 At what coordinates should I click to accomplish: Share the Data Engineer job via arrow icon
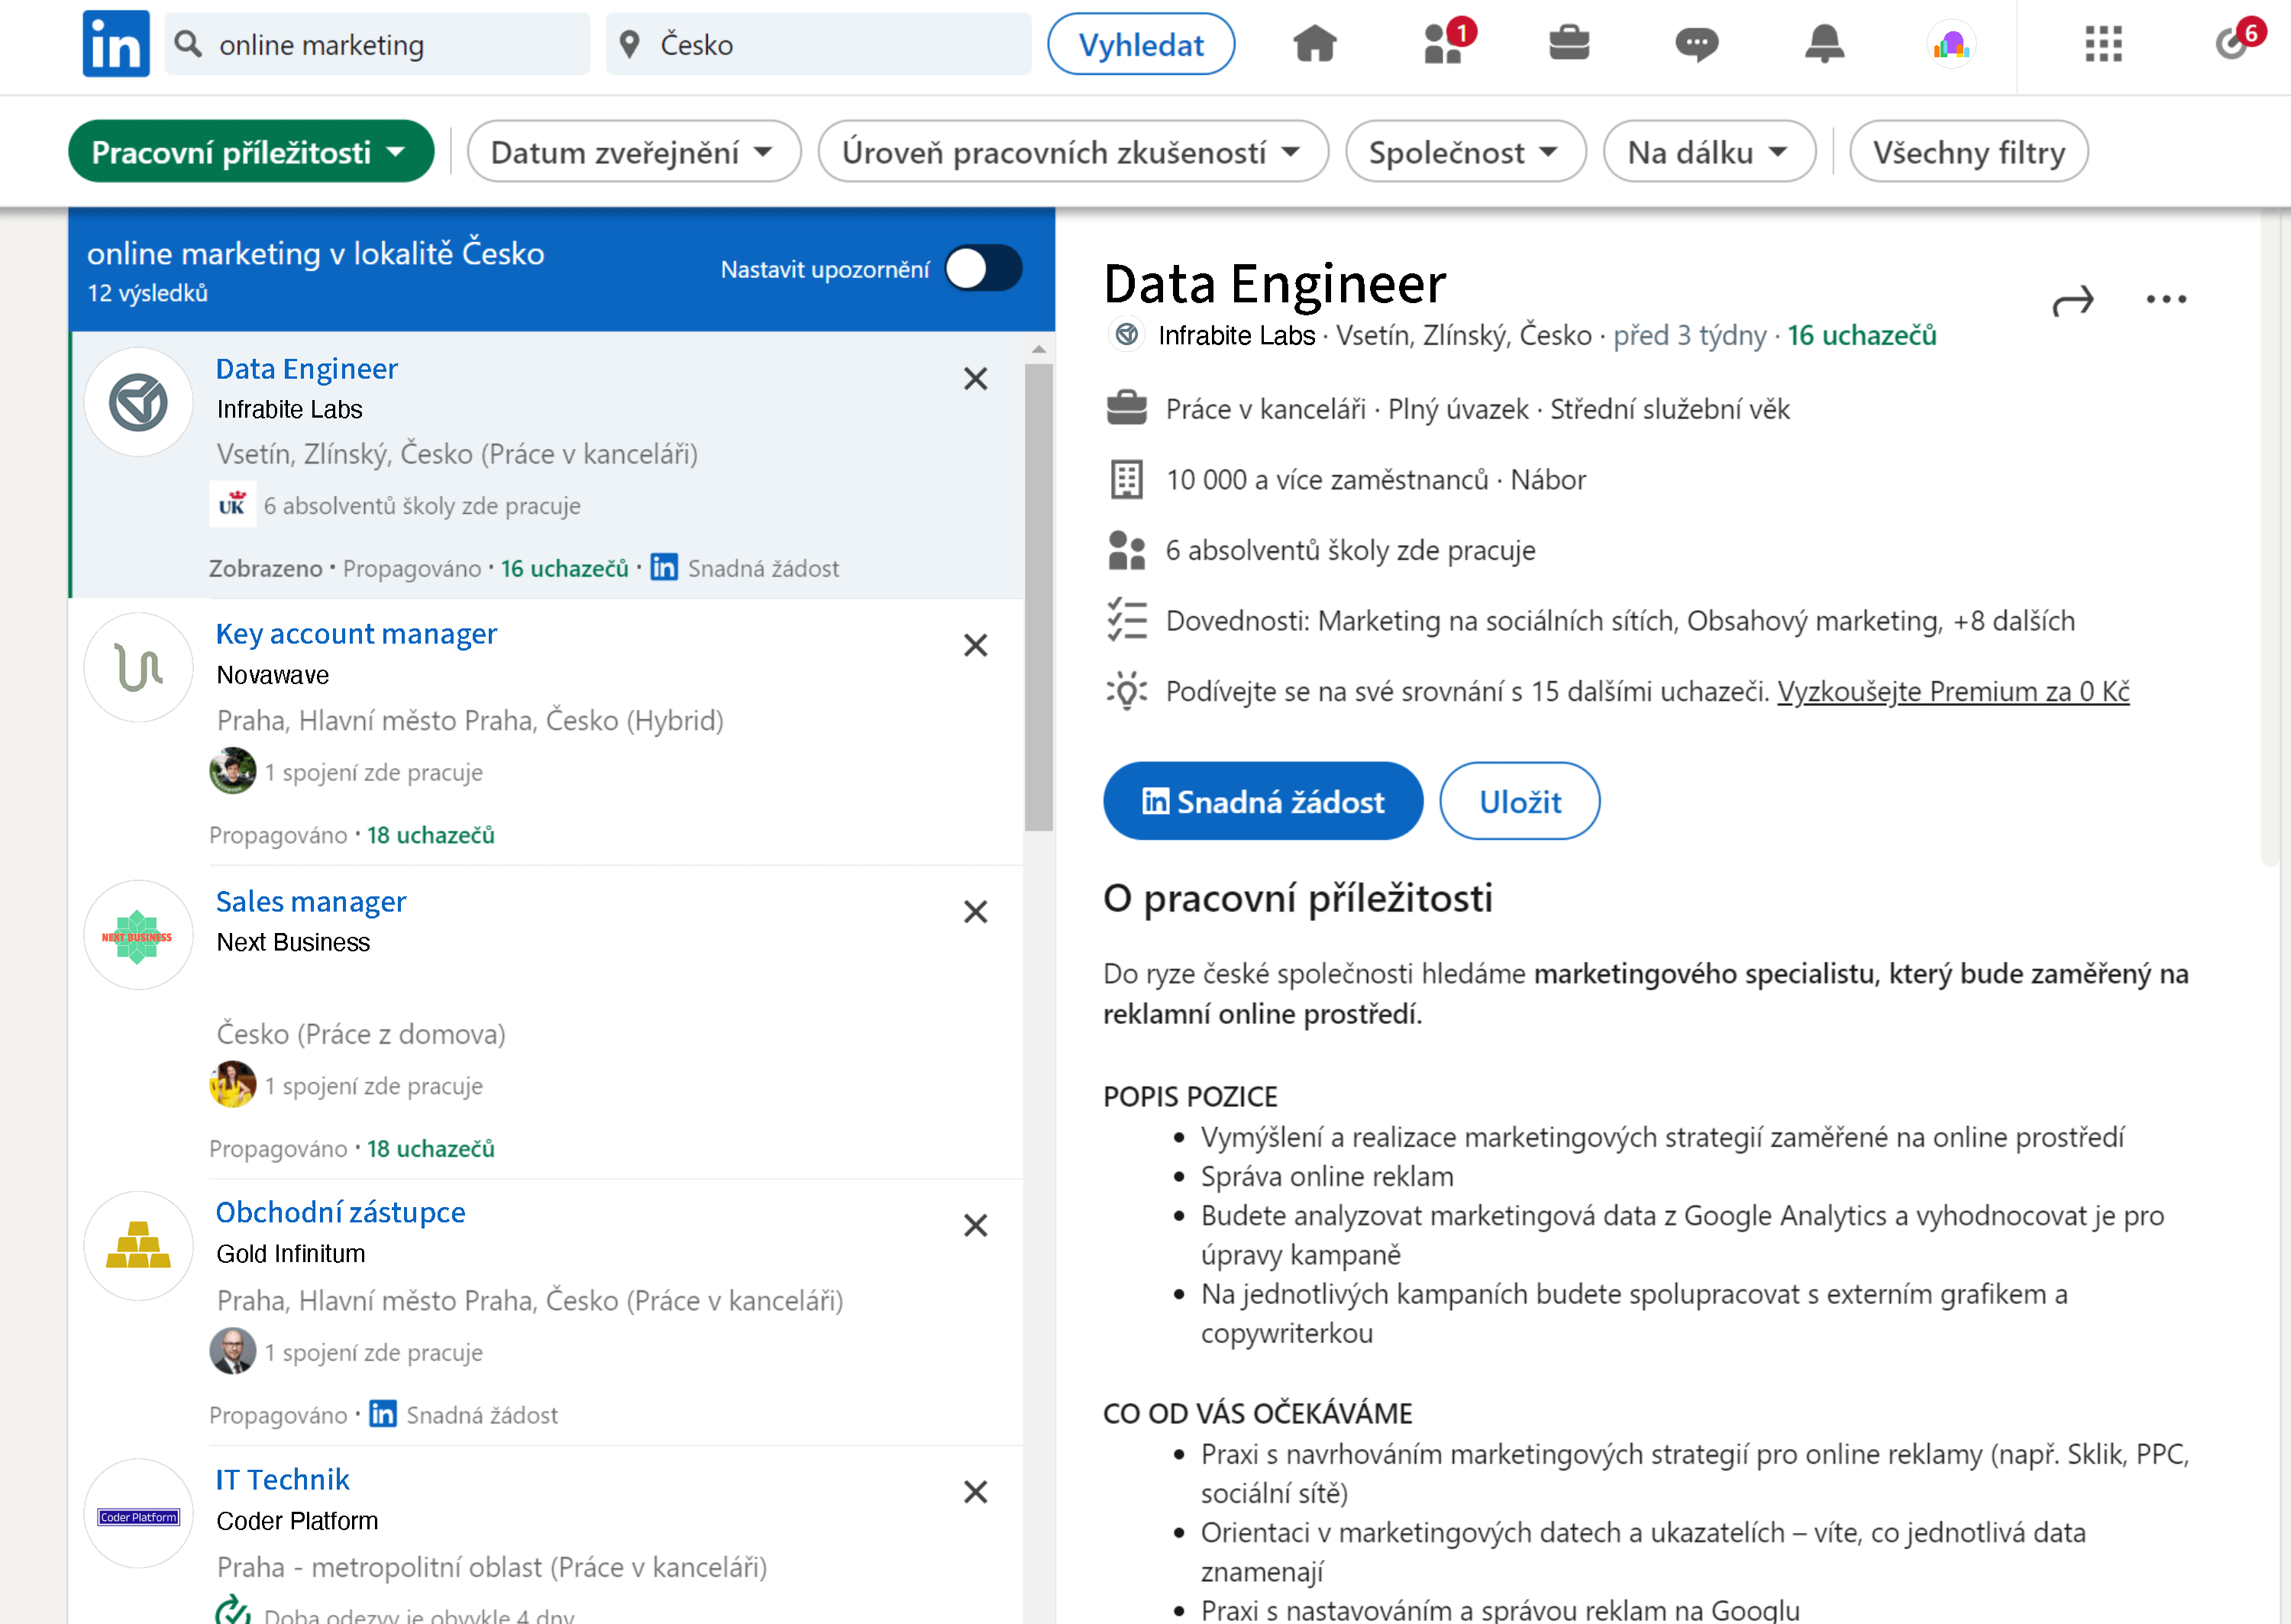click(x=2072, y=300)
